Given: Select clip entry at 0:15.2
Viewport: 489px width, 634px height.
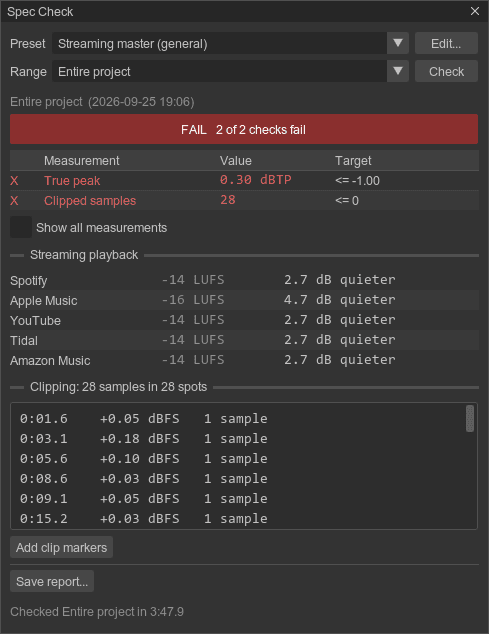Looking at the screenshot, I should (239, 518).
